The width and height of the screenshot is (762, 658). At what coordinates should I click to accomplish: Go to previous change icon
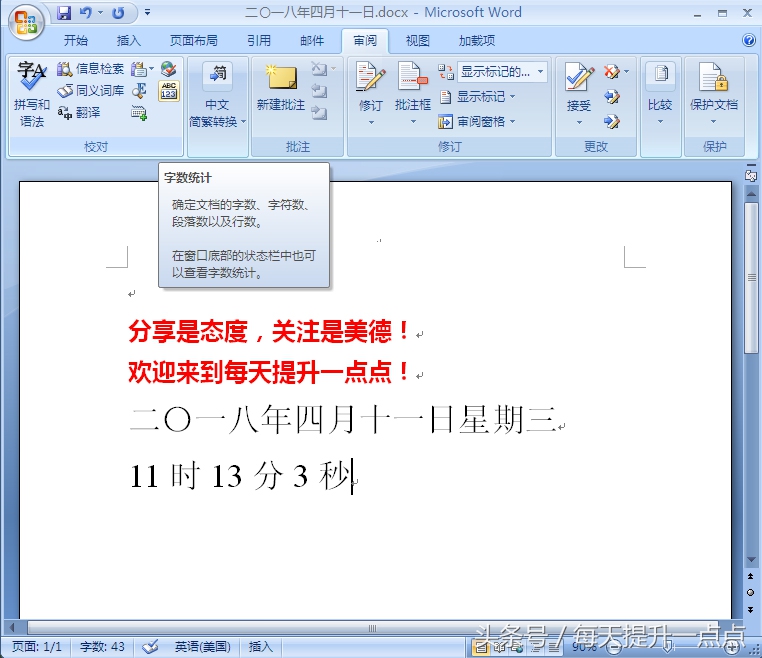[x=612, y=97]
